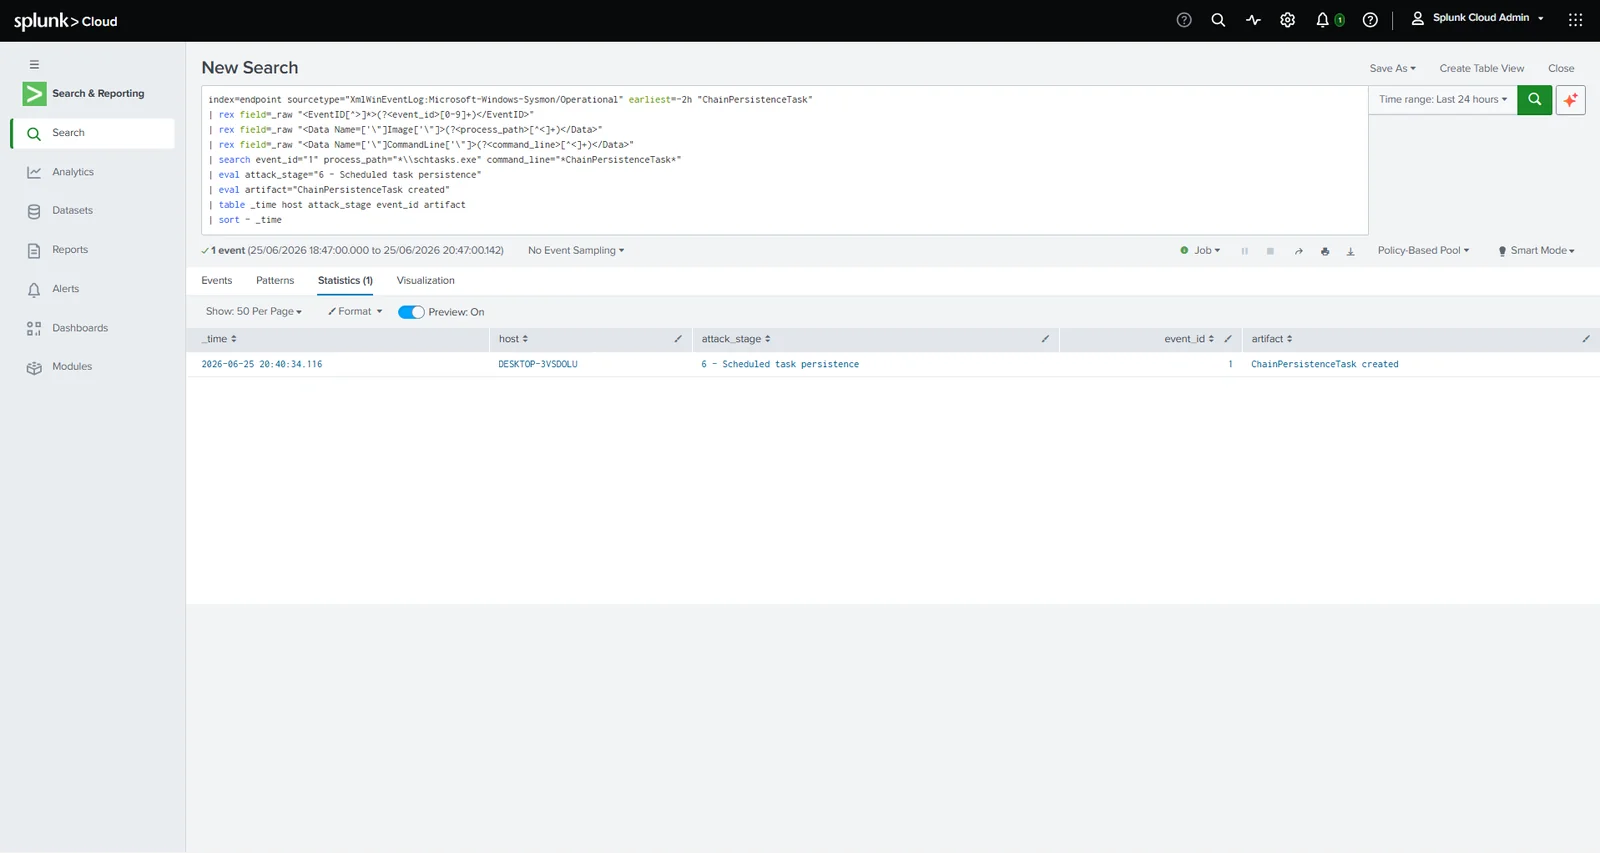
Task: Run the search with green magnifier button
Action: 1534,100
